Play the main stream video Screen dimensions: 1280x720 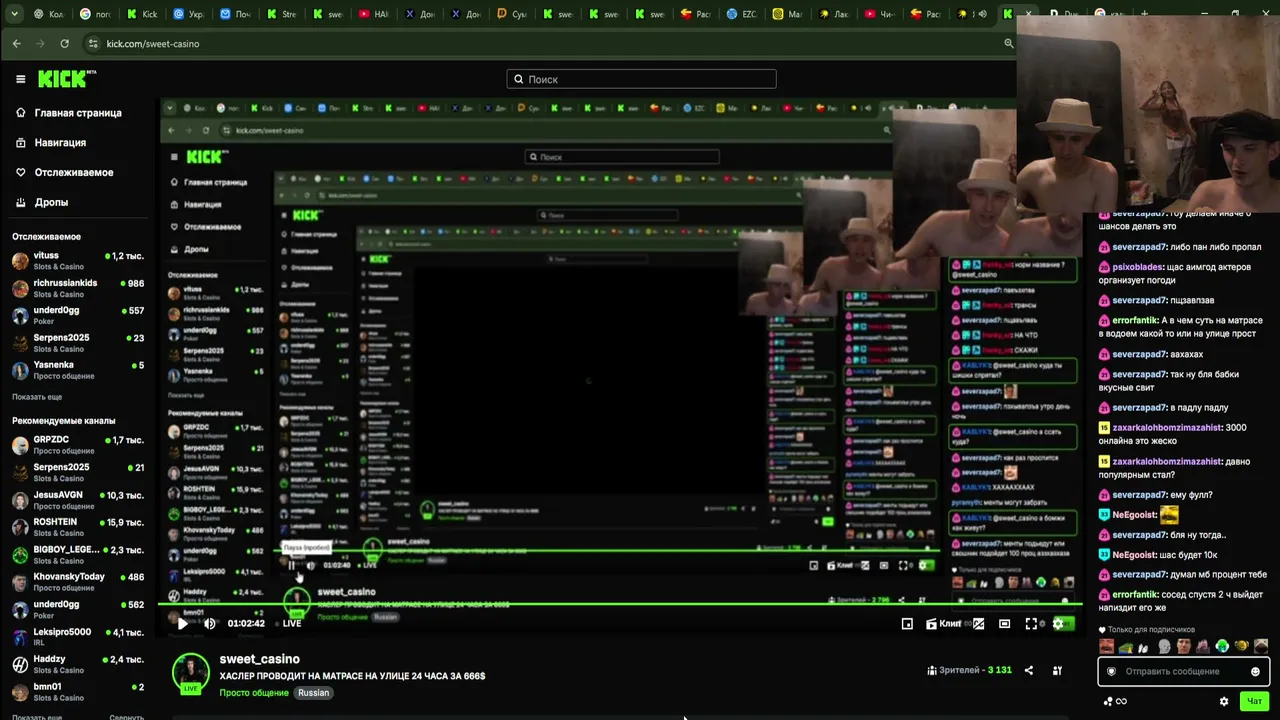pyautogui.click(x=182, y=623)
